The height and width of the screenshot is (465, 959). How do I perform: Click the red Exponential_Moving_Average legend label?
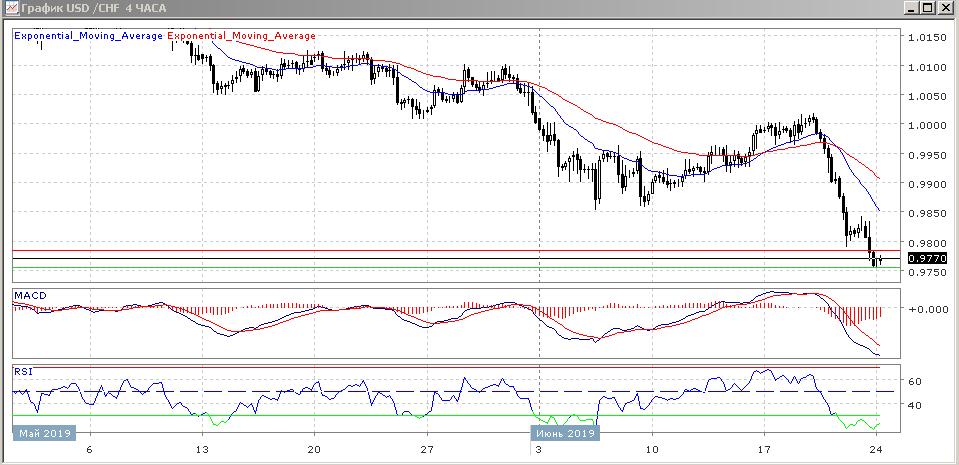(241, 36)
